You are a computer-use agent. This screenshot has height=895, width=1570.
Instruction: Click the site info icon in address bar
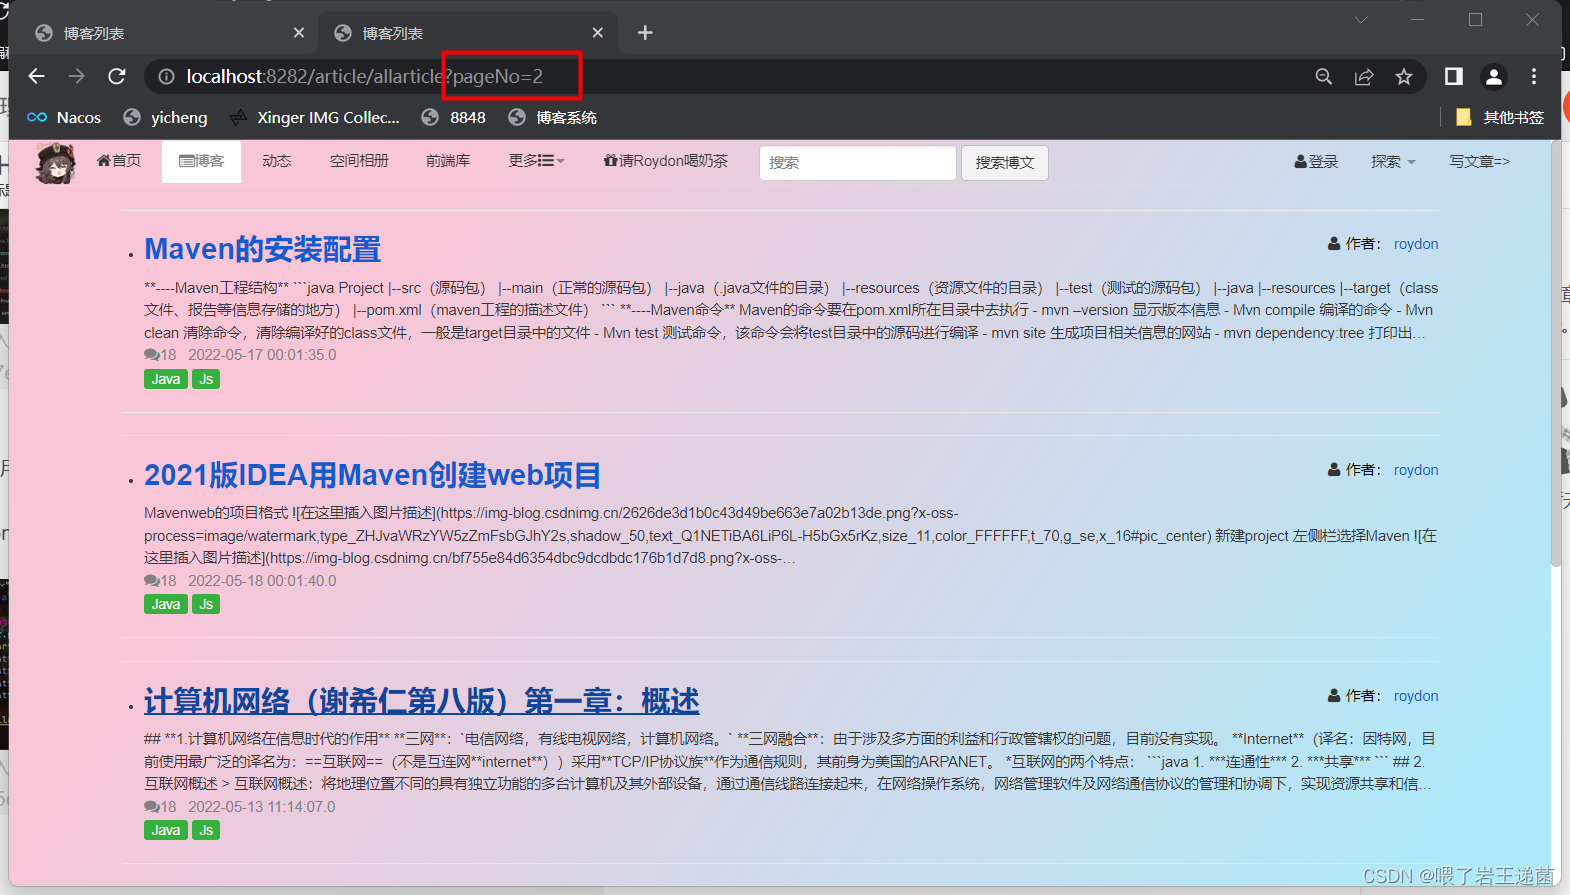point(167,76)
